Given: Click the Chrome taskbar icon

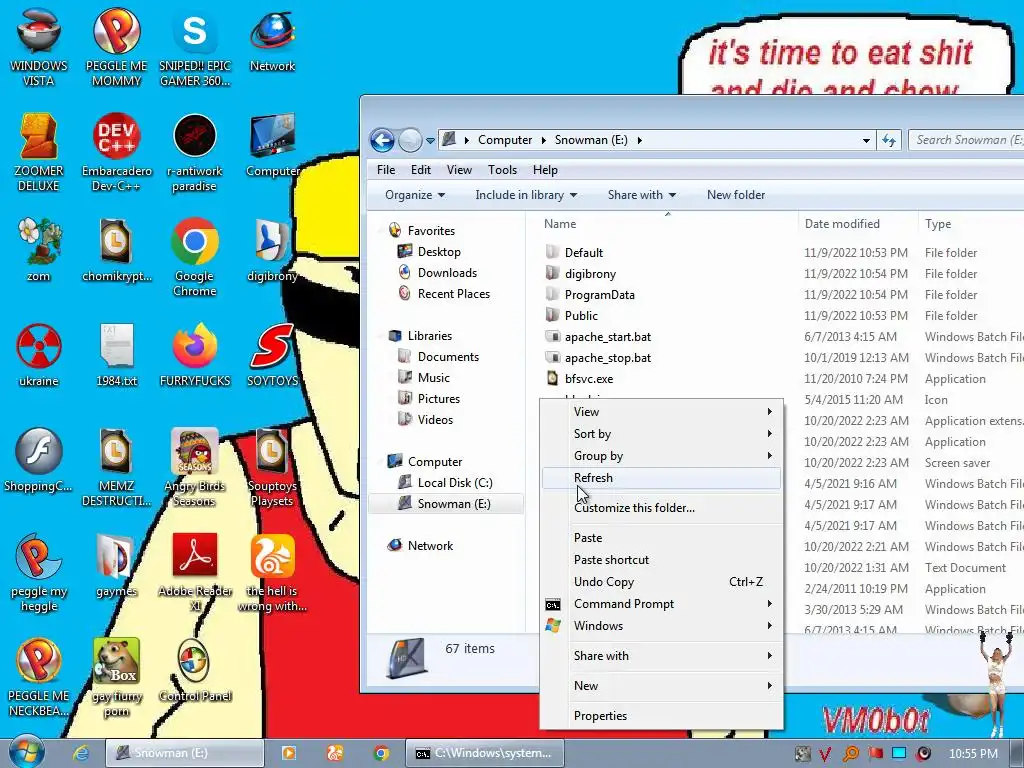Looking at the screenshot, I should tap(381, 753).
